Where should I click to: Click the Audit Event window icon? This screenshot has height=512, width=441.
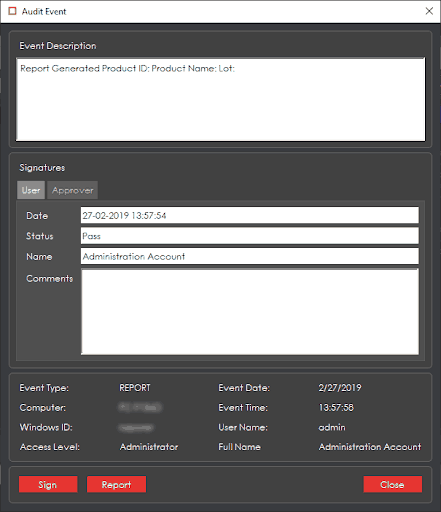[x=12, y=11]
